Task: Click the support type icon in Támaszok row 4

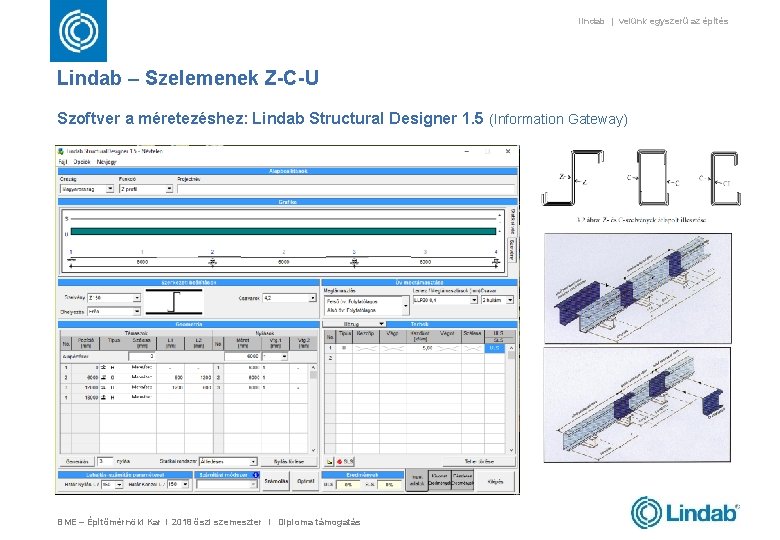Action: (103, 397)
